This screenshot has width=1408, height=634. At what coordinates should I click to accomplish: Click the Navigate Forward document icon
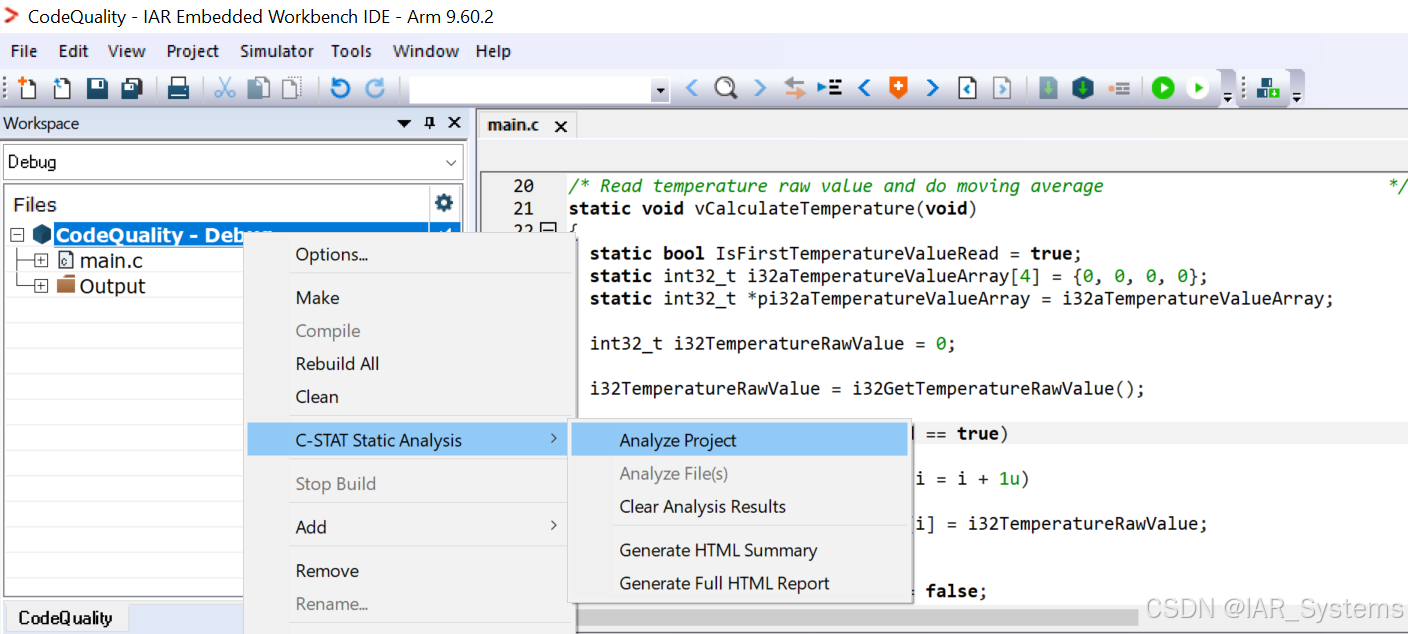tap(1001, 89)
